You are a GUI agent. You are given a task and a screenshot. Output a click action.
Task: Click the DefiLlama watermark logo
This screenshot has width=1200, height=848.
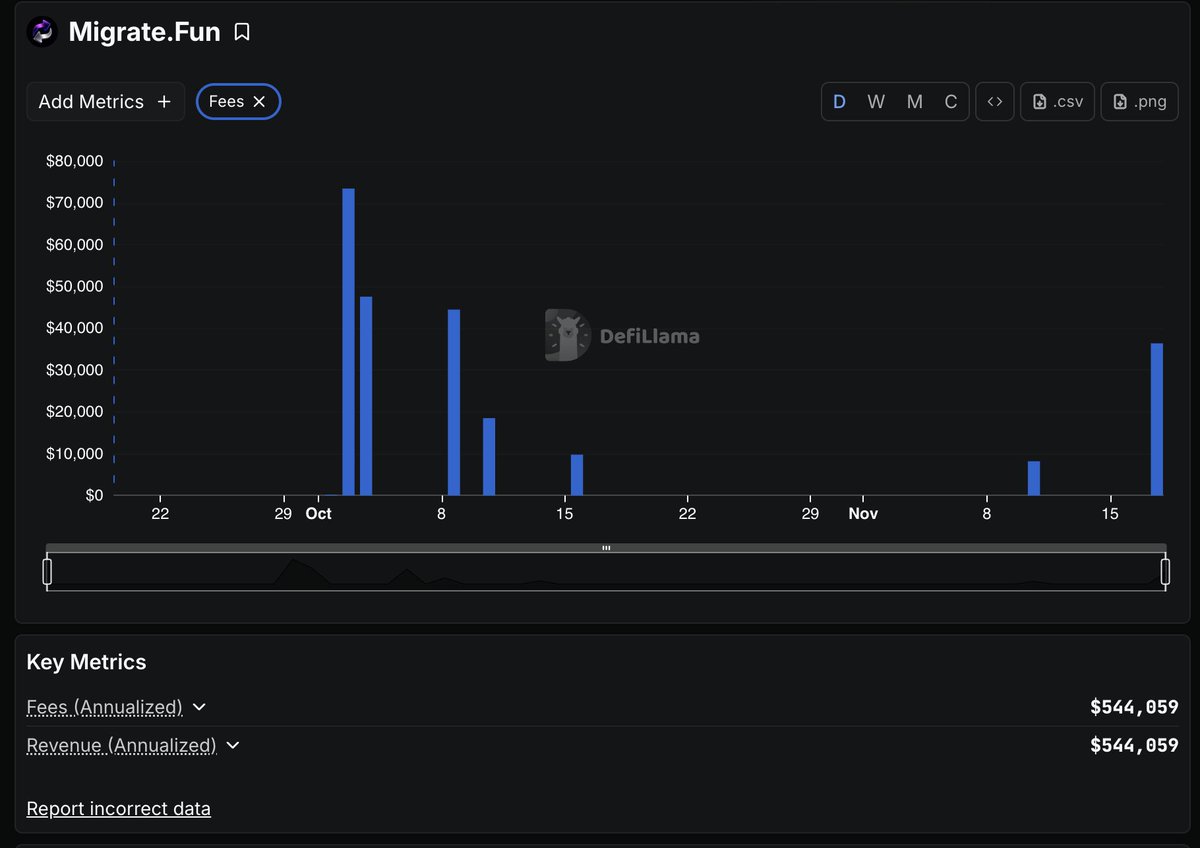click(x=567, y=335)
